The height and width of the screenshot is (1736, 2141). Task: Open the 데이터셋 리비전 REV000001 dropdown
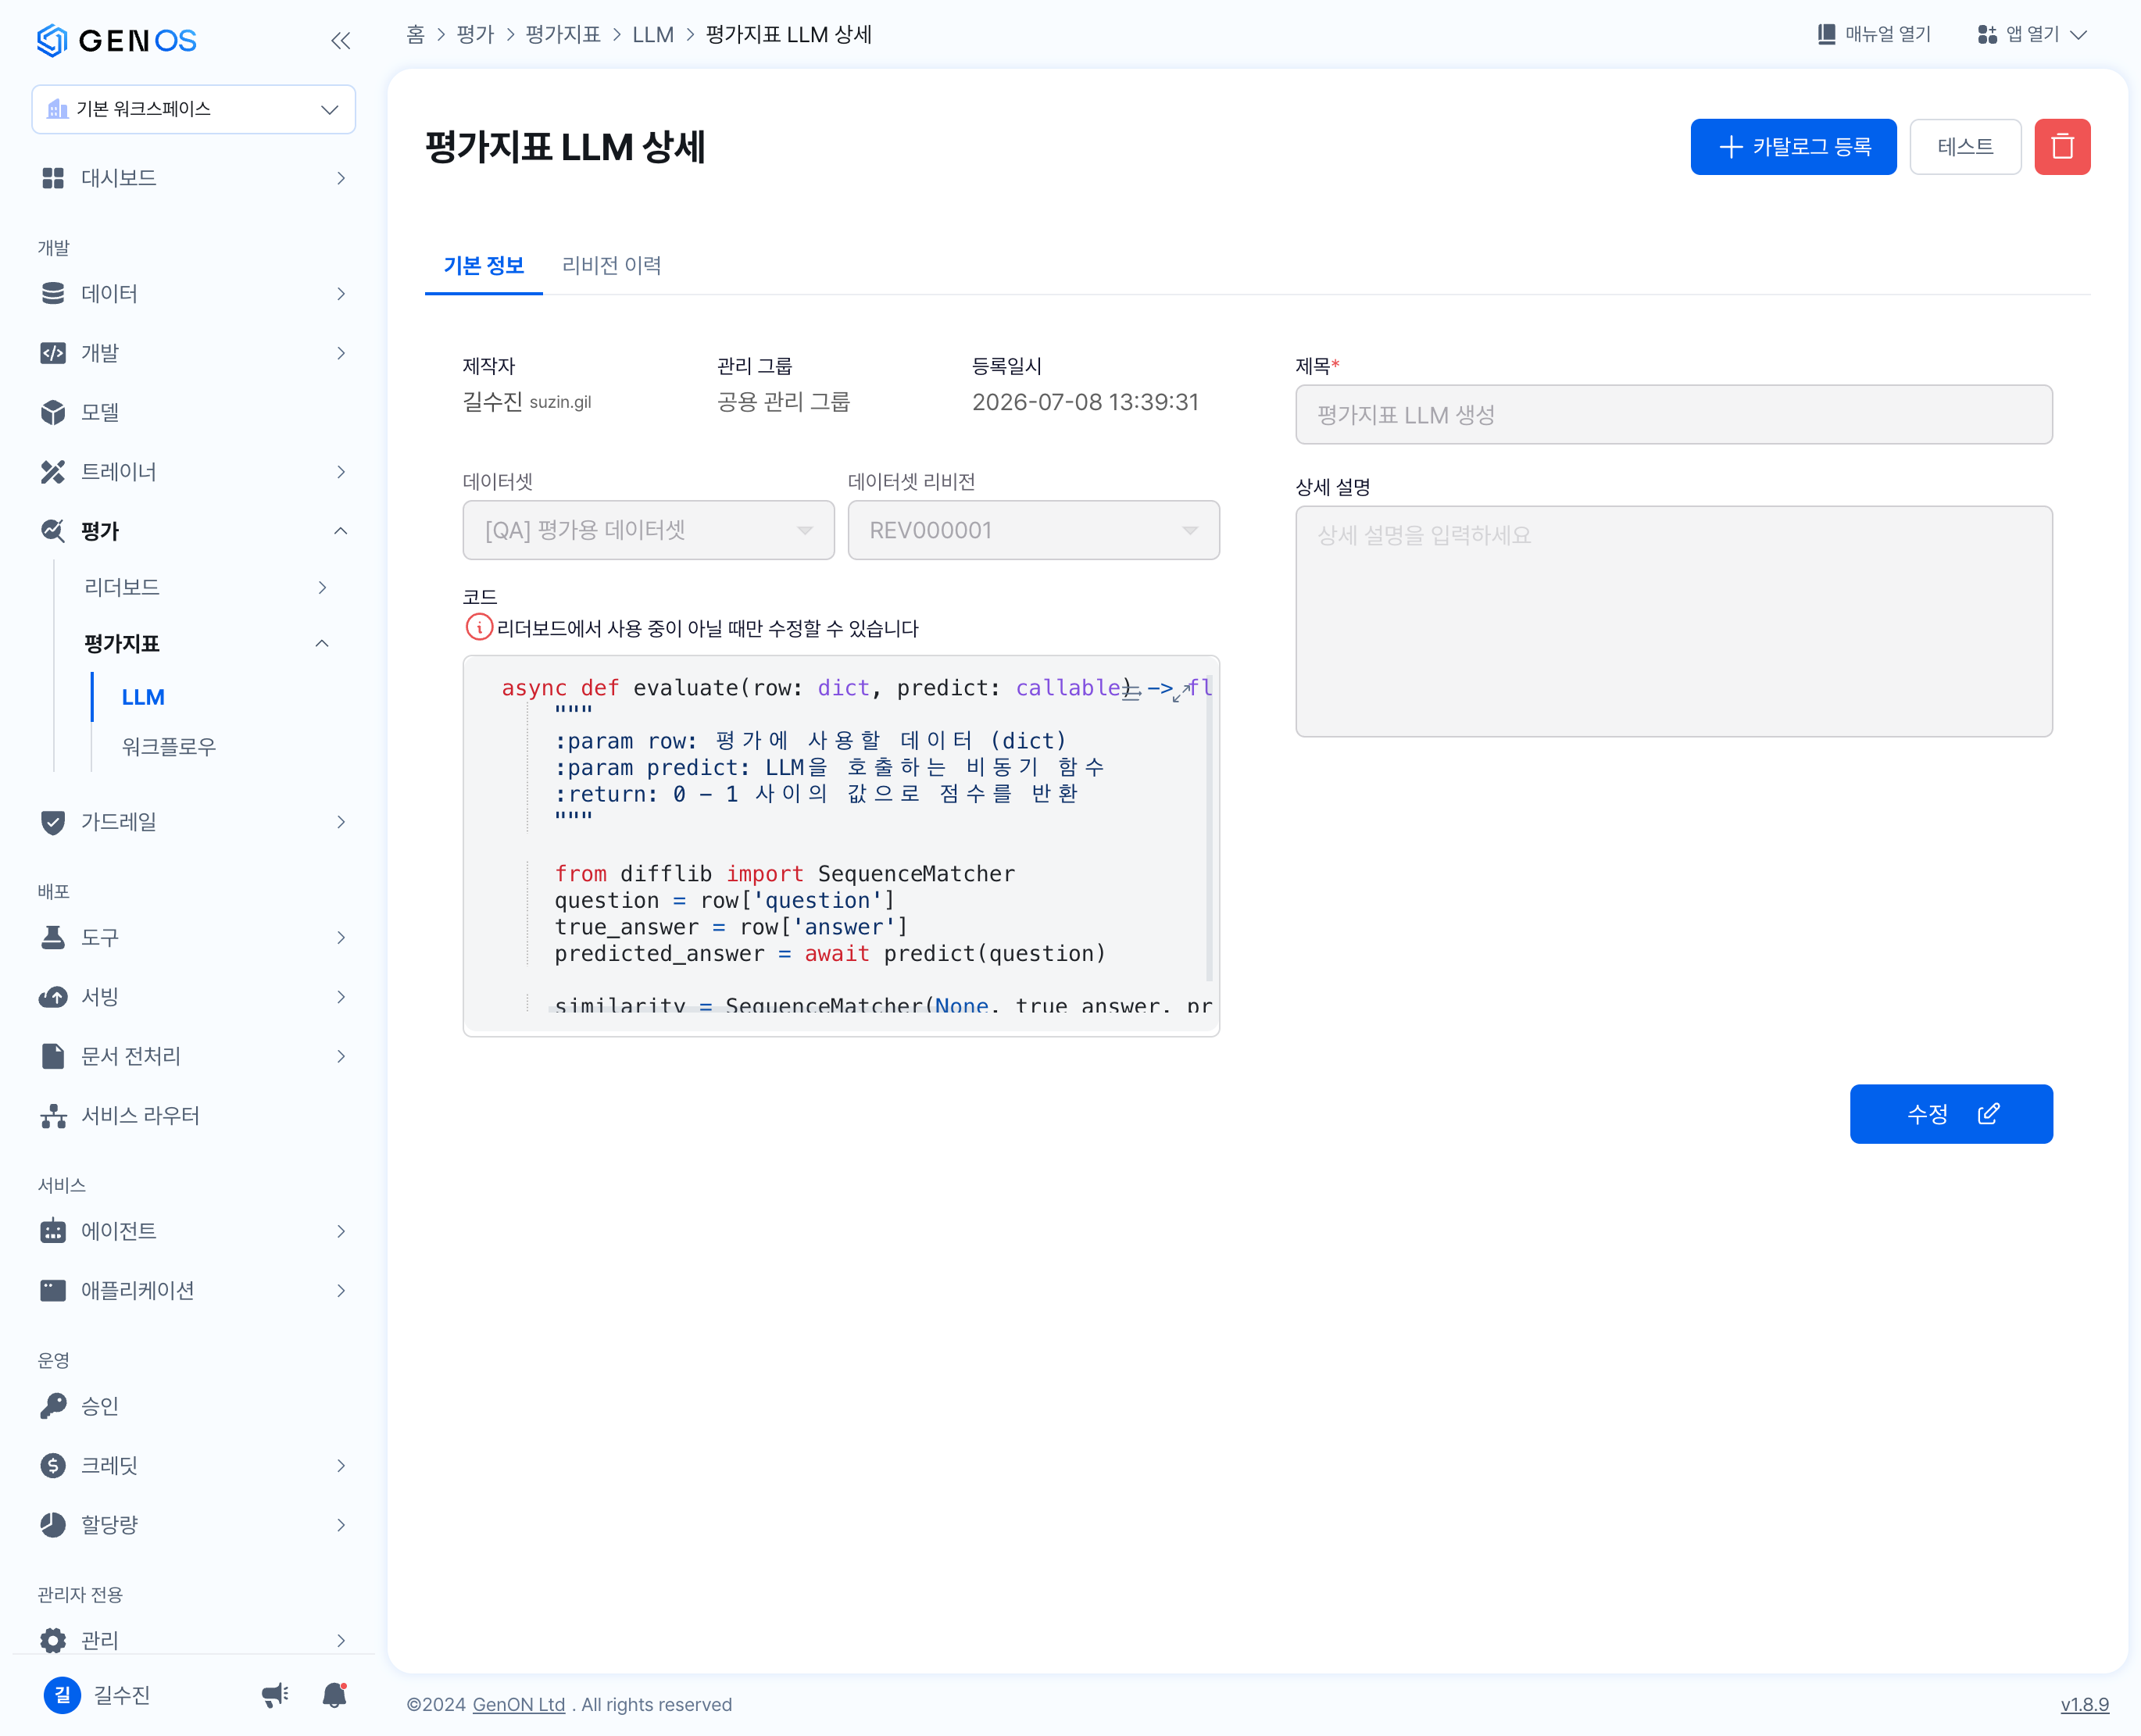click(1033, 530)
